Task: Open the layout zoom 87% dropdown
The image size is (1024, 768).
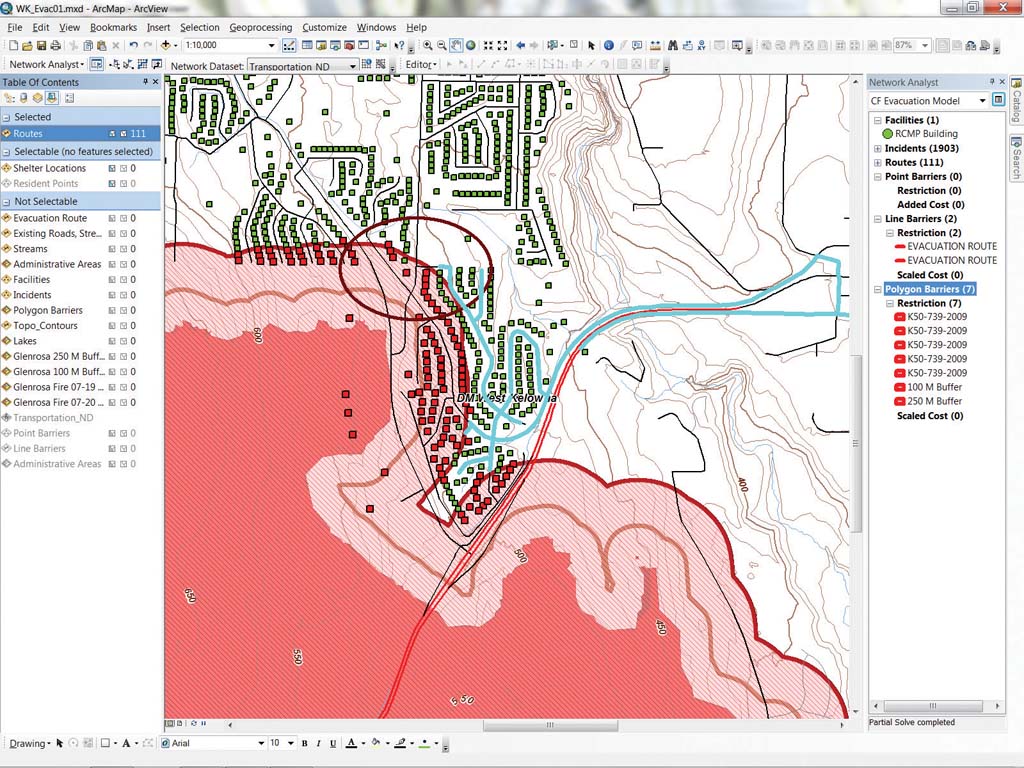Action: pos(925,46)
